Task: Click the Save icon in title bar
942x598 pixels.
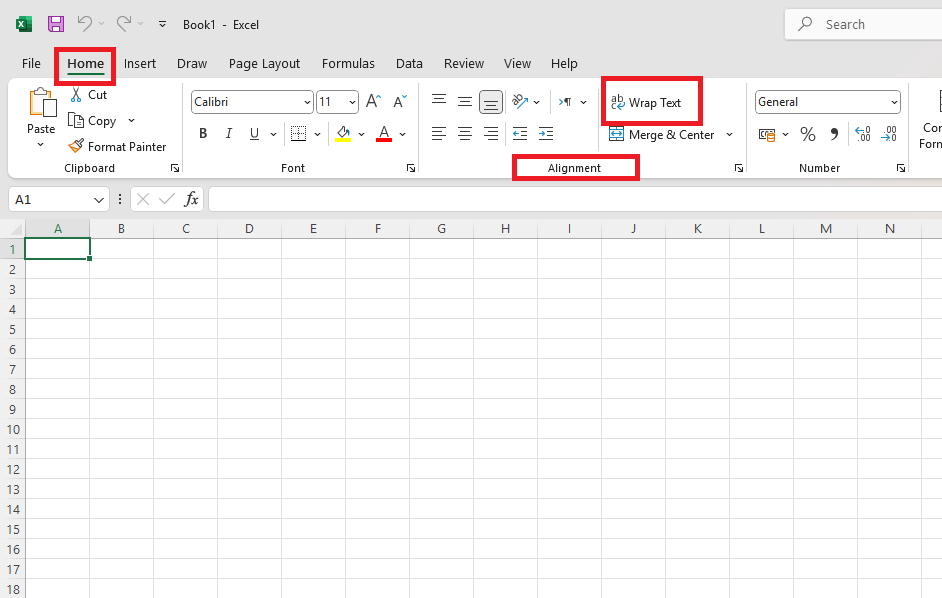Action: 56,24
